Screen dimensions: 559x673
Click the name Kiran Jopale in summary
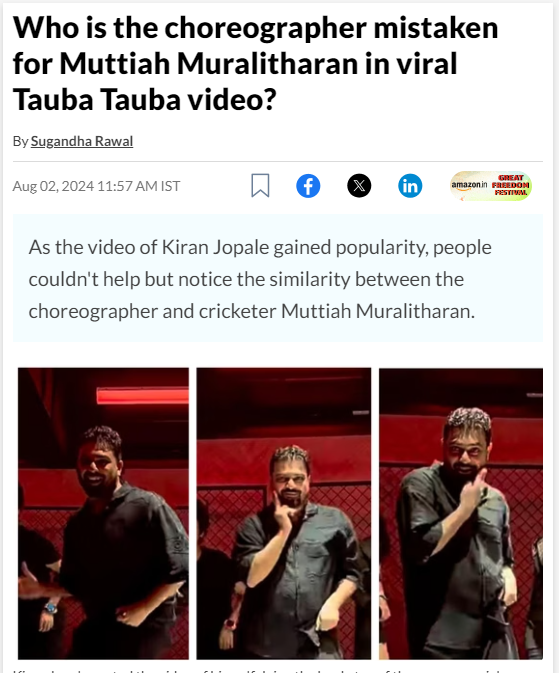tap(215, 247)
